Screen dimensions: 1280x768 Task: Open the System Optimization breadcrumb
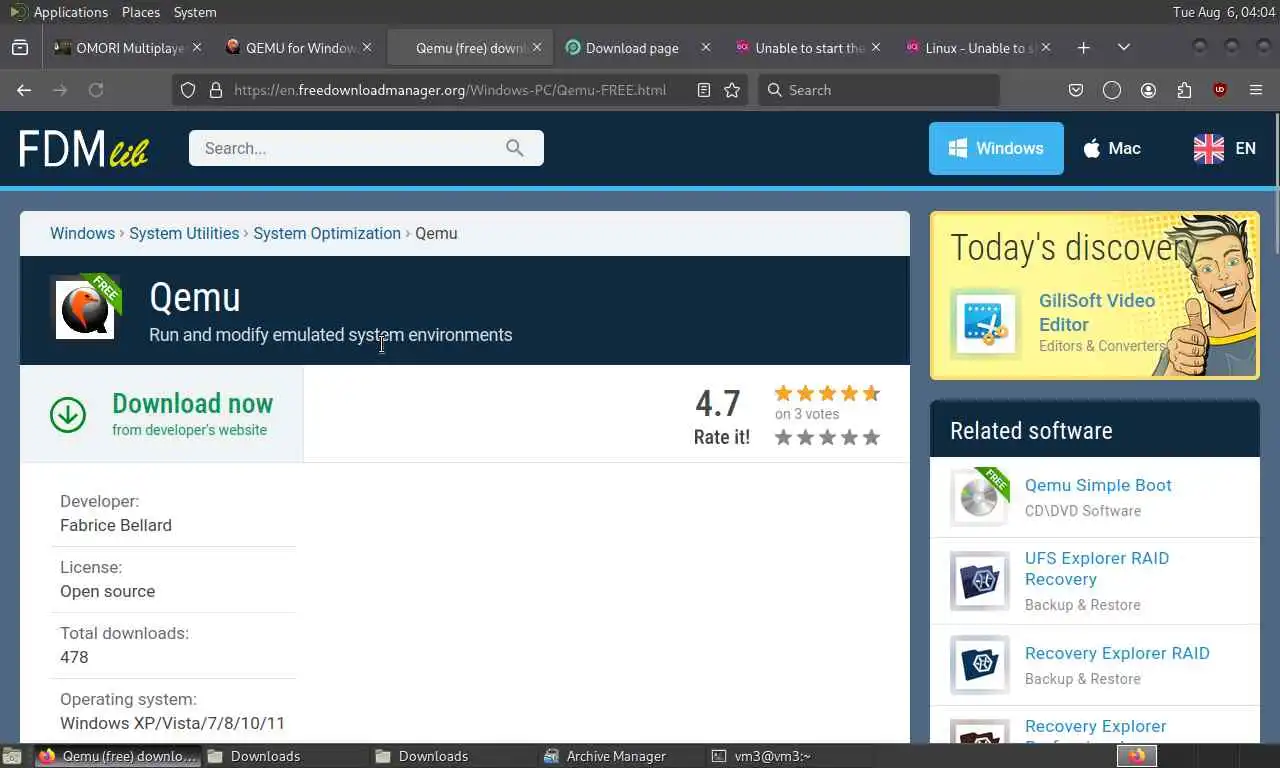click(327, 233)
